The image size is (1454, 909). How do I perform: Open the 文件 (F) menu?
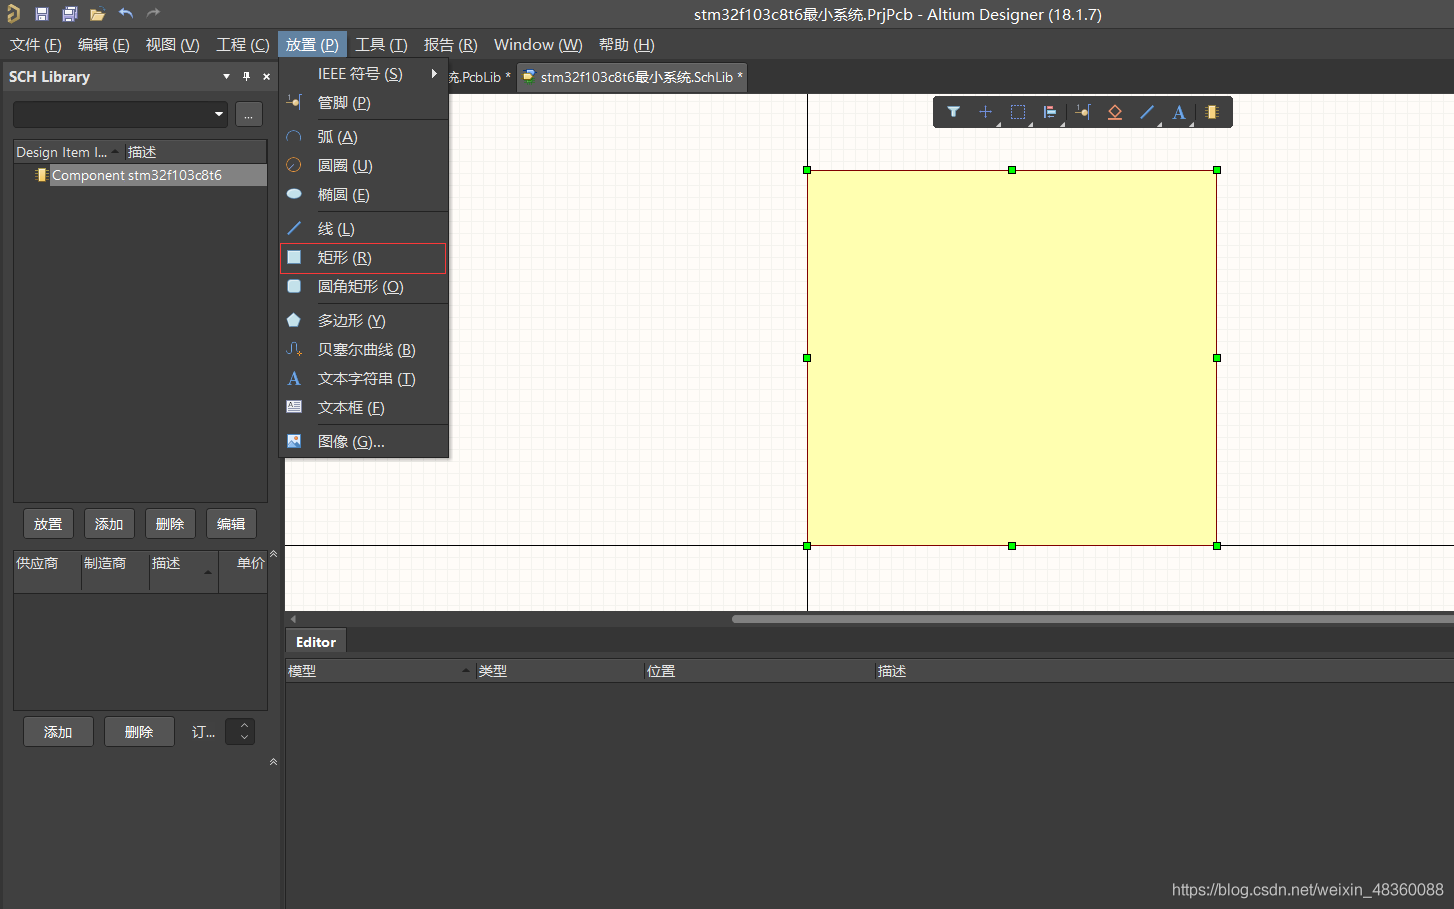(x=36, y=45)
